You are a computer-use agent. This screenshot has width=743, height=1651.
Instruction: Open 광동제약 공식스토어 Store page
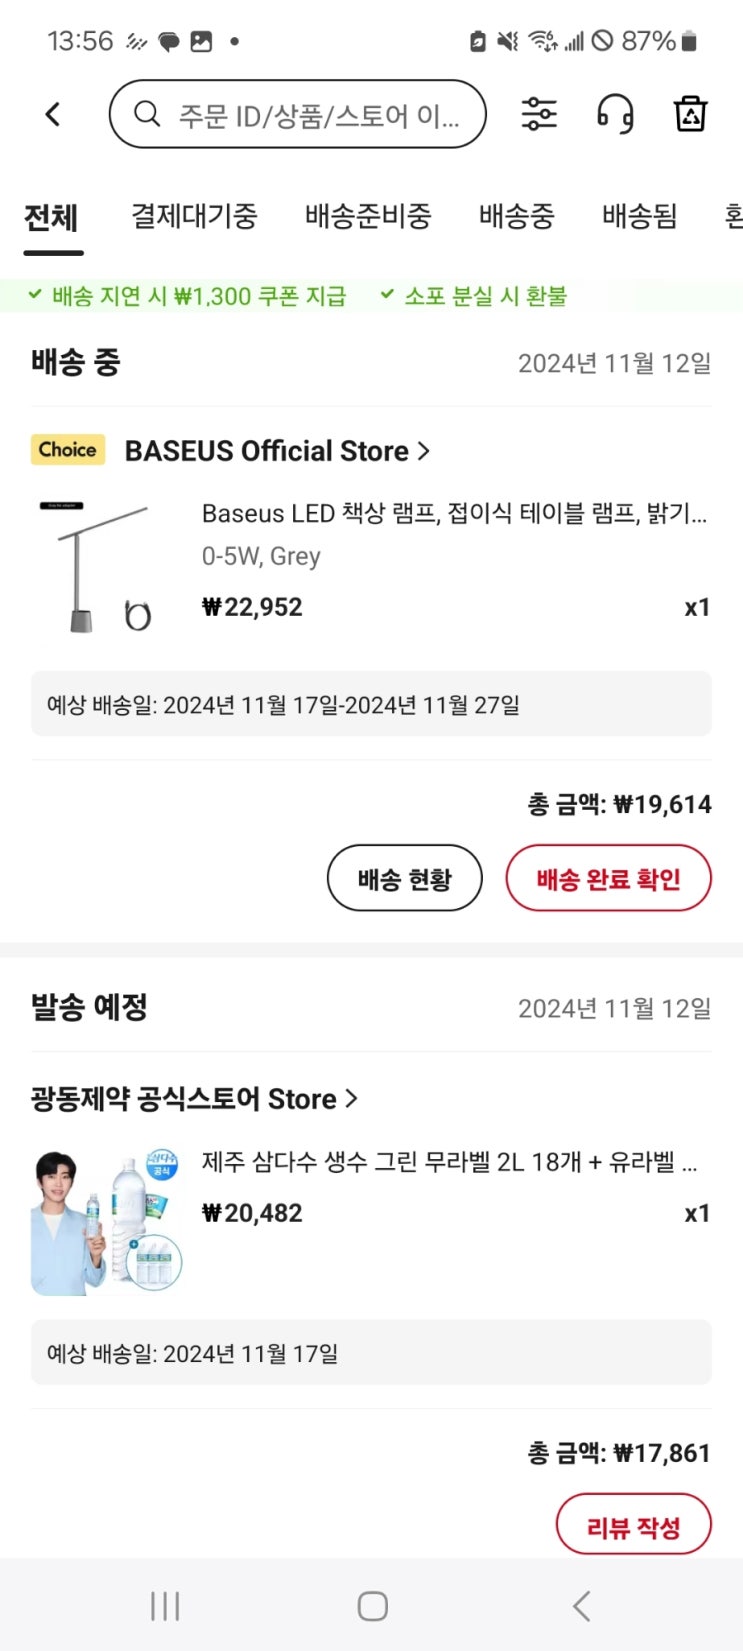(194, 1099)
